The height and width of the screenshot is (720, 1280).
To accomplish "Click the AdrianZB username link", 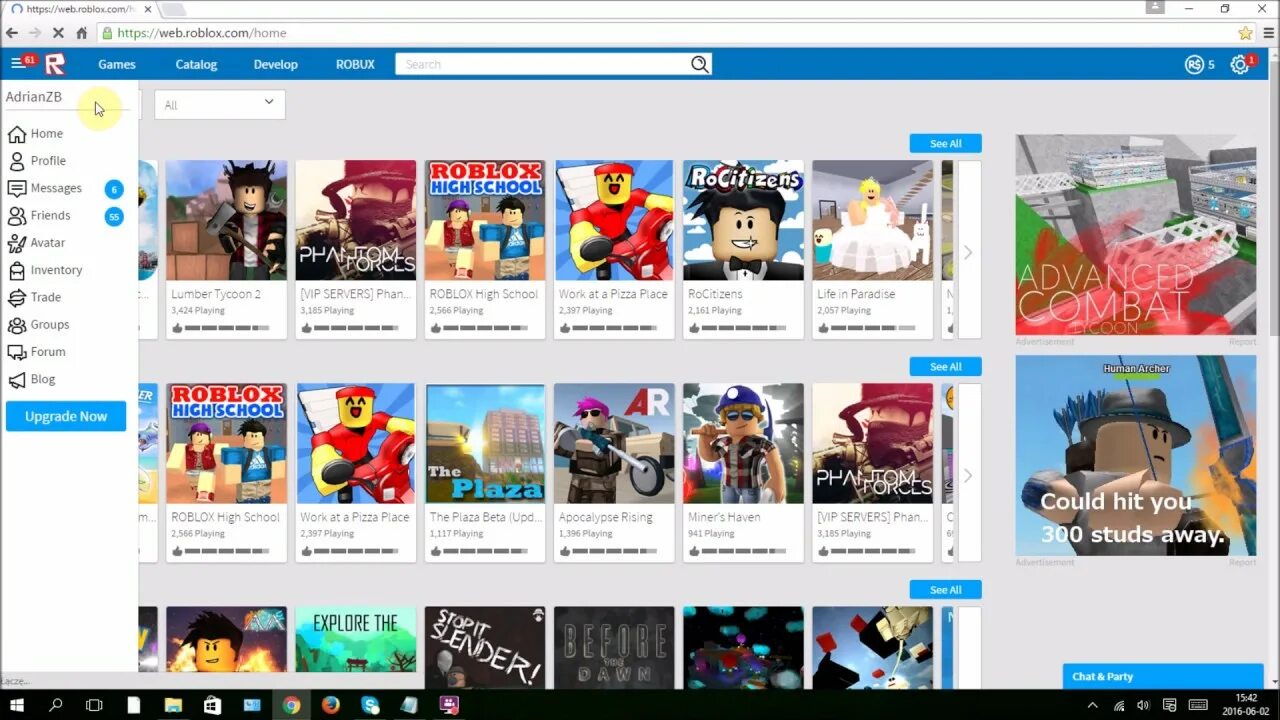I will (34, 97).
